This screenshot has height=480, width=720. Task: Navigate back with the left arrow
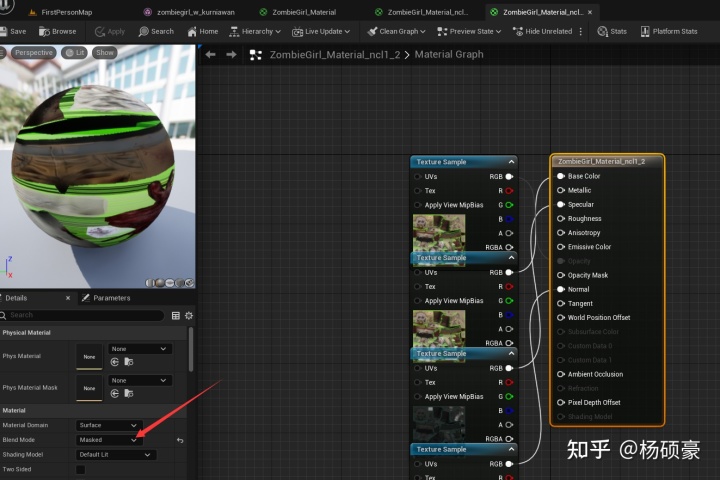click(x=210, y=55)
